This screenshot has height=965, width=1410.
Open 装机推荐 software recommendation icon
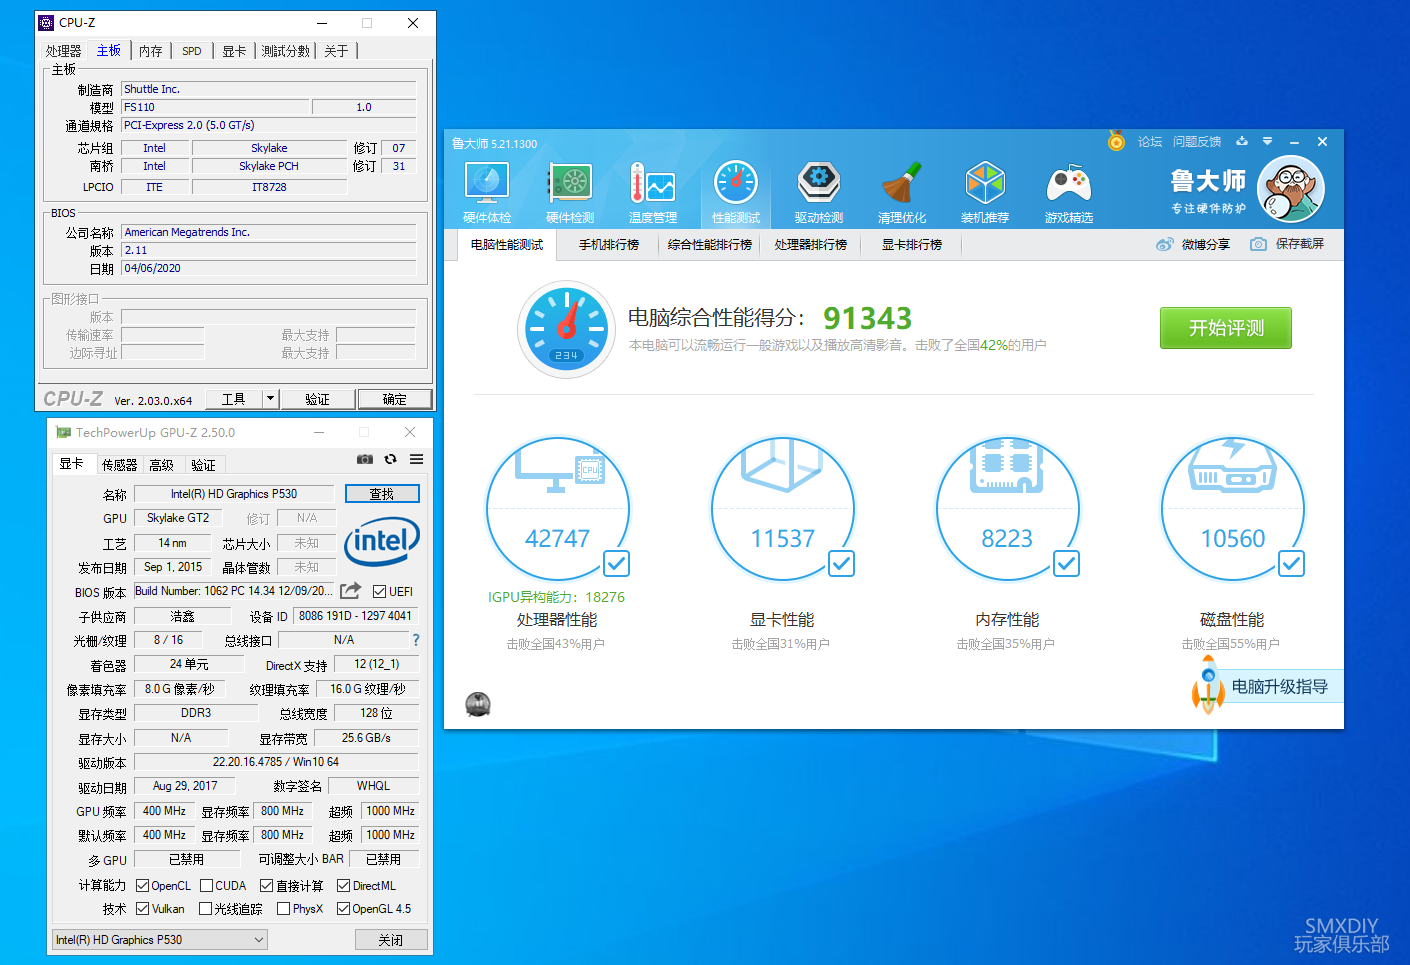tap(985, 193)
